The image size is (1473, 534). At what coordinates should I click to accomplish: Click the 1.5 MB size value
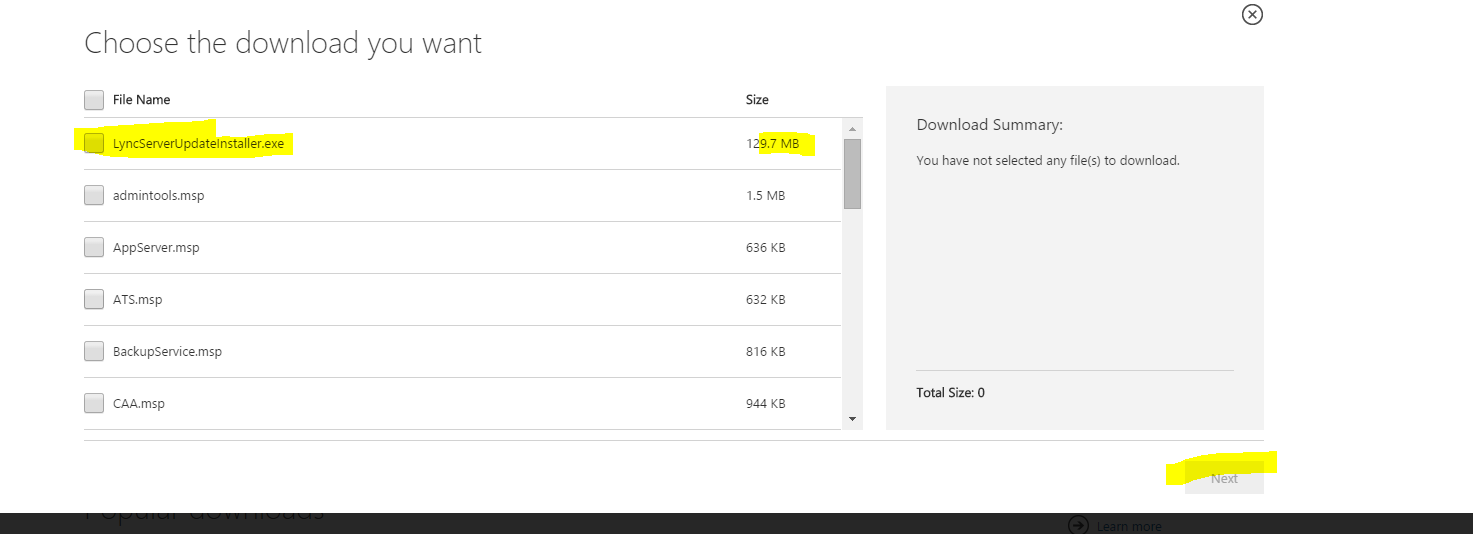(765, 195)
